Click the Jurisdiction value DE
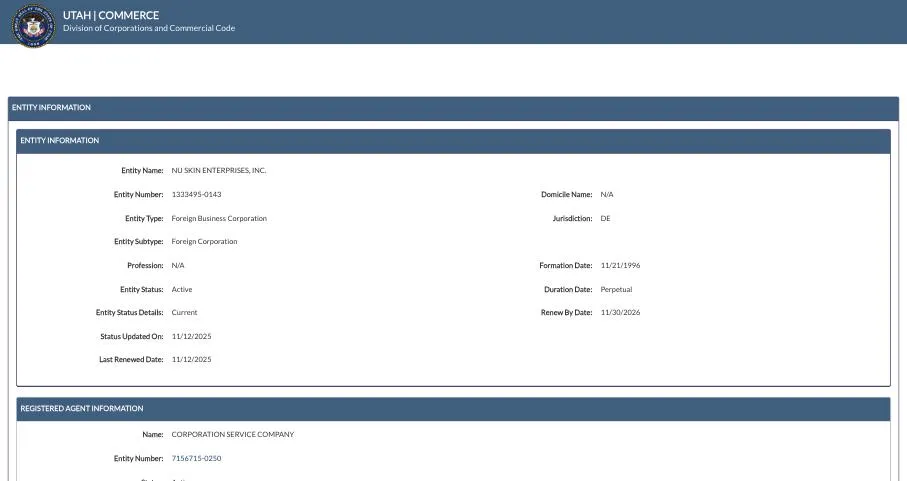The height and width of the screenshot is (481, 907). click(605, 219)
